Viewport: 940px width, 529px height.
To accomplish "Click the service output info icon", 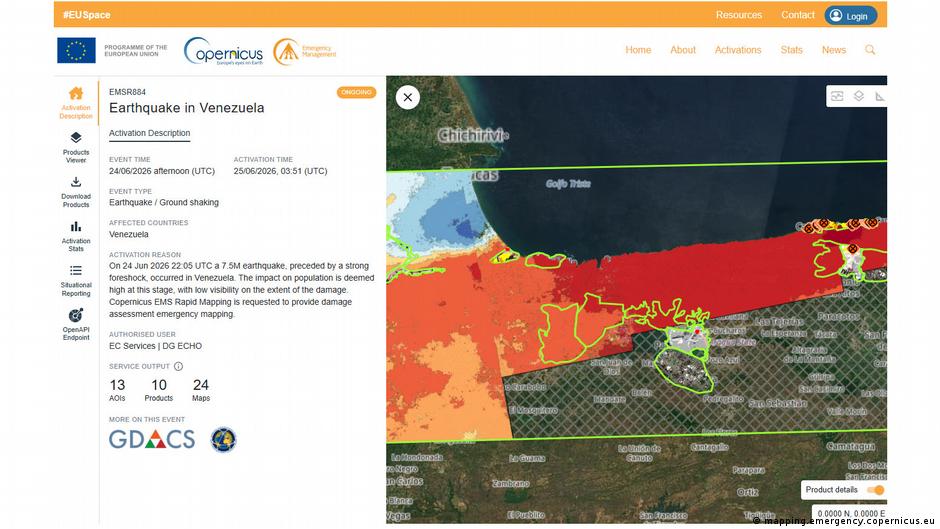I will point(178,366).
